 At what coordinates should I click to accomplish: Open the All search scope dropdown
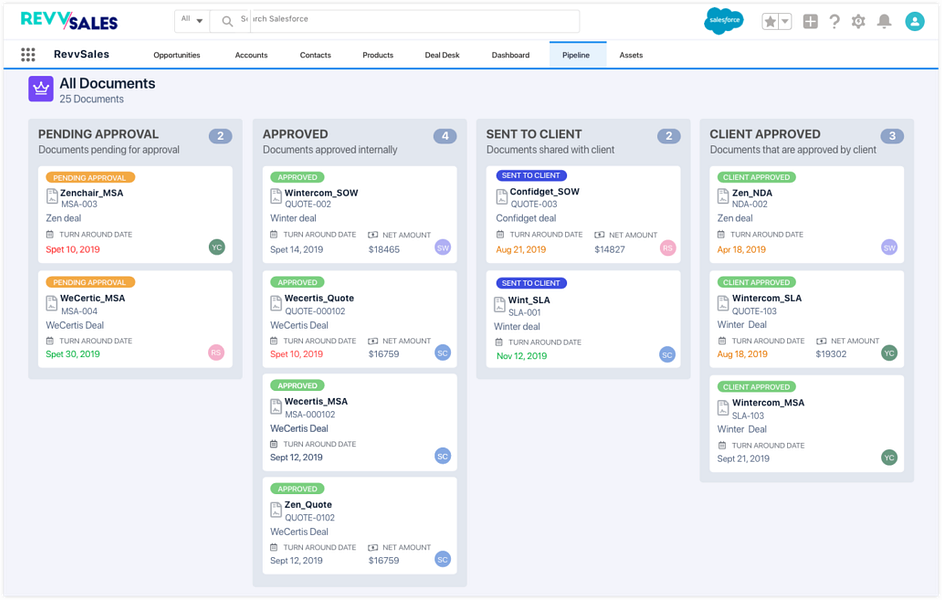pyautogui.click(x=192, y=20)
